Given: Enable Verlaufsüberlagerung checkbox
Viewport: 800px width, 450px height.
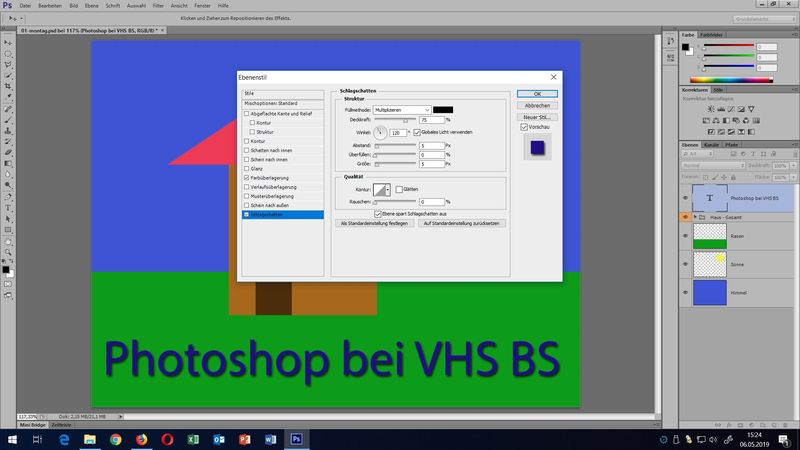Looking at the screenshot, I should (x=246, y=187).
